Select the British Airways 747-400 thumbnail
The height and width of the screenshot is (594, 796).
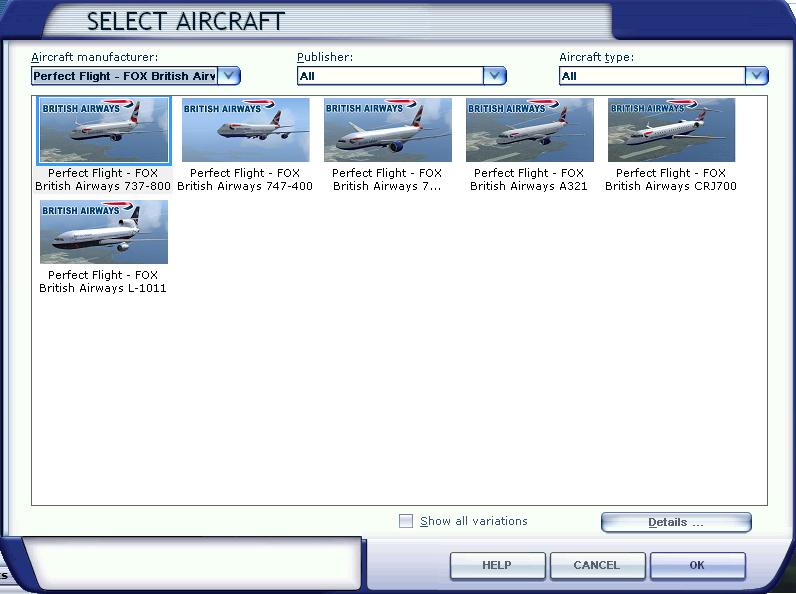tap(246, 130)
